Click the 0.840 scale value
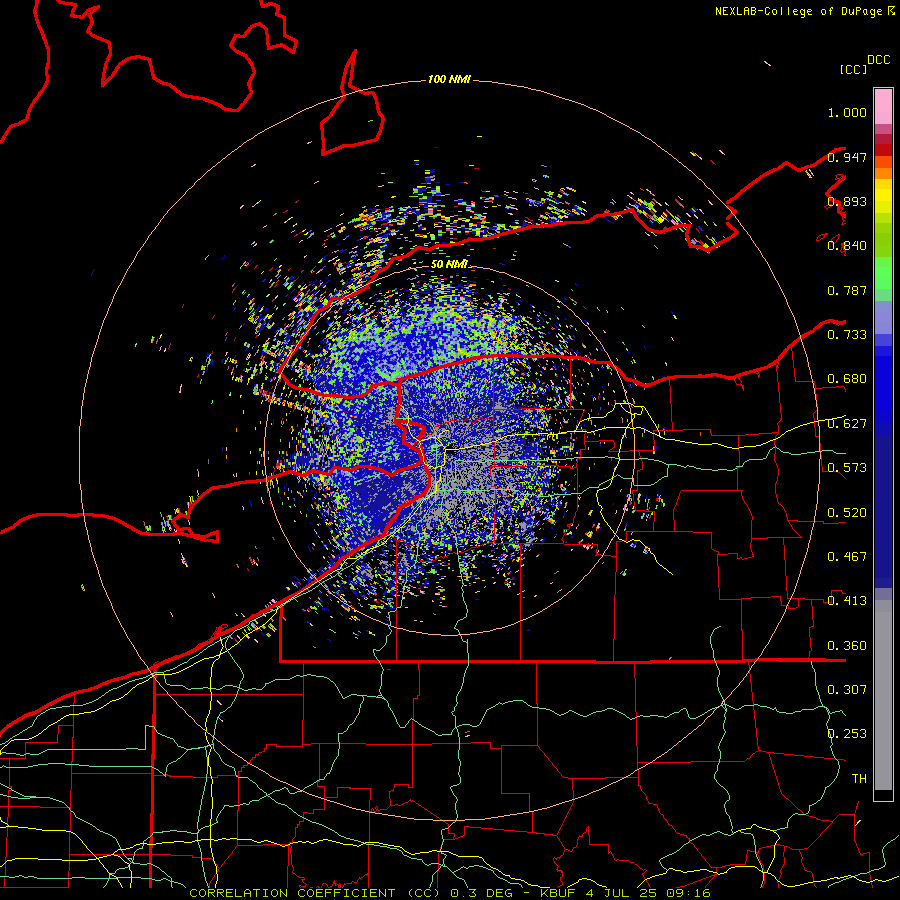The image size is (900, 900). pyautogui.click(x=847, y=246)
